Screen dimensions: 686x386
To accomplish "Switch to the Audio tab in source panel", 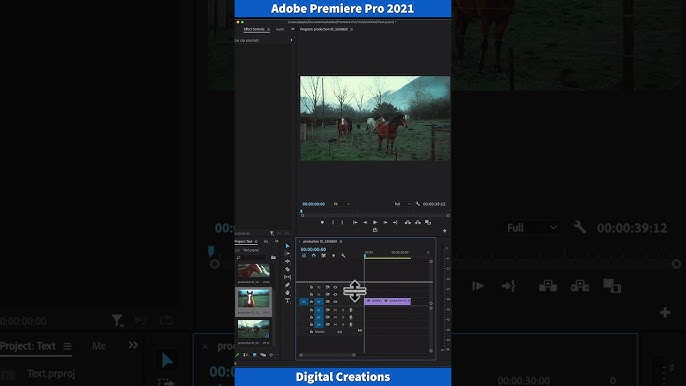I will coord(280,29).
